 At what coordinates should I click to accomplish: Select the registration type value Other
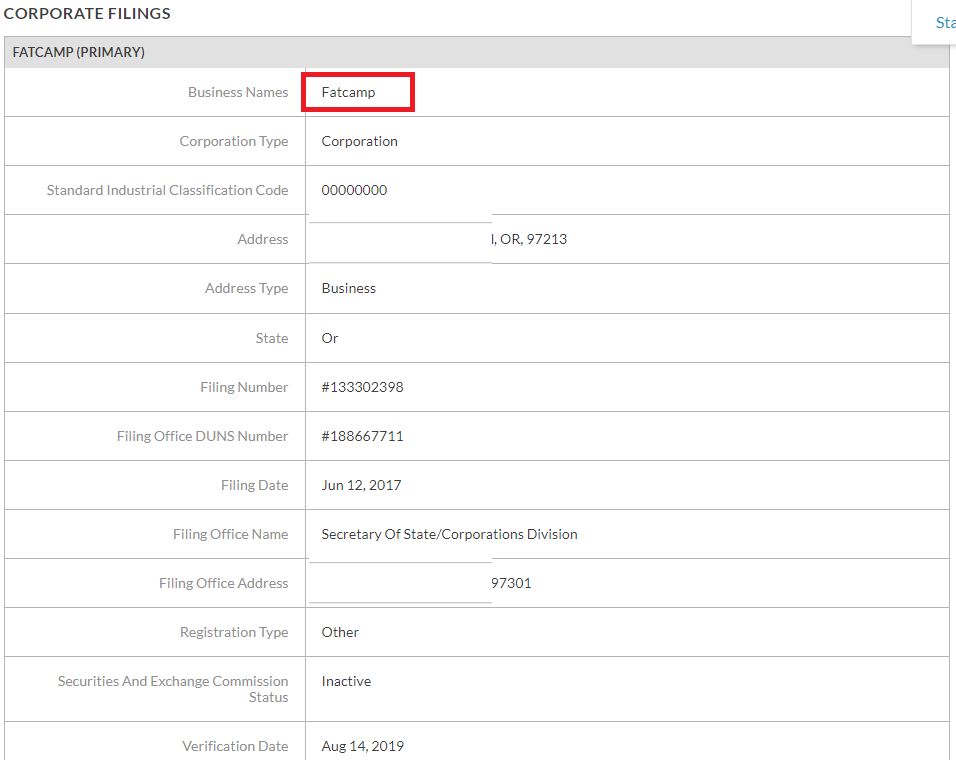tap(340, 632)
